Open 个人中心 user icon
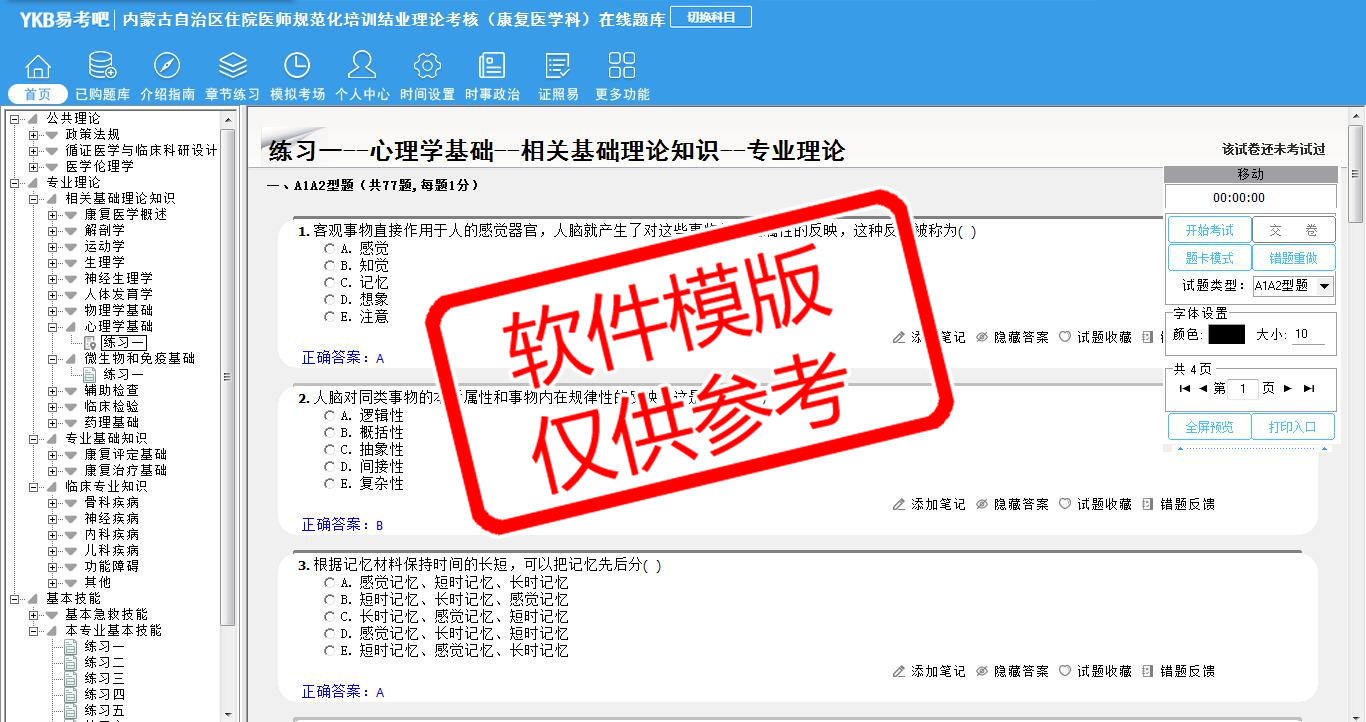Image resolution: width=1366 pixels, height=722 pixels. click(362, 66)
